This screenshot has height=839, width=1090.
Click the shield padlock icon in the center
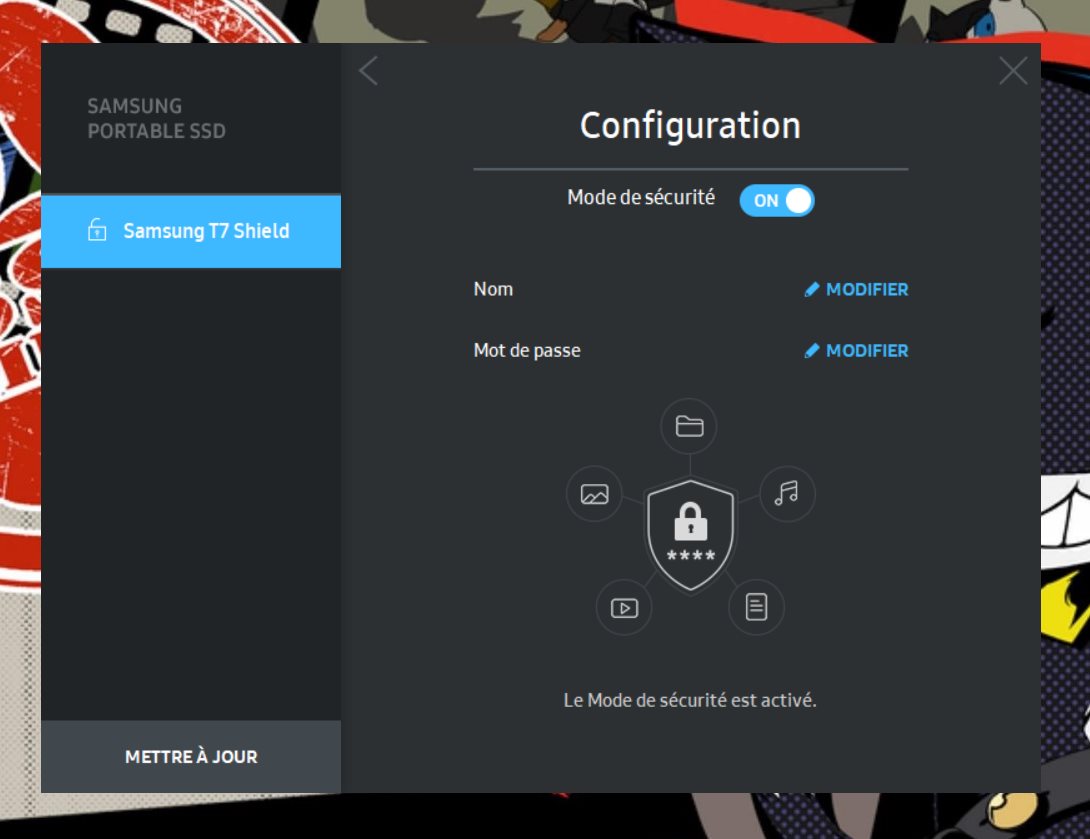tap(690, 534)
